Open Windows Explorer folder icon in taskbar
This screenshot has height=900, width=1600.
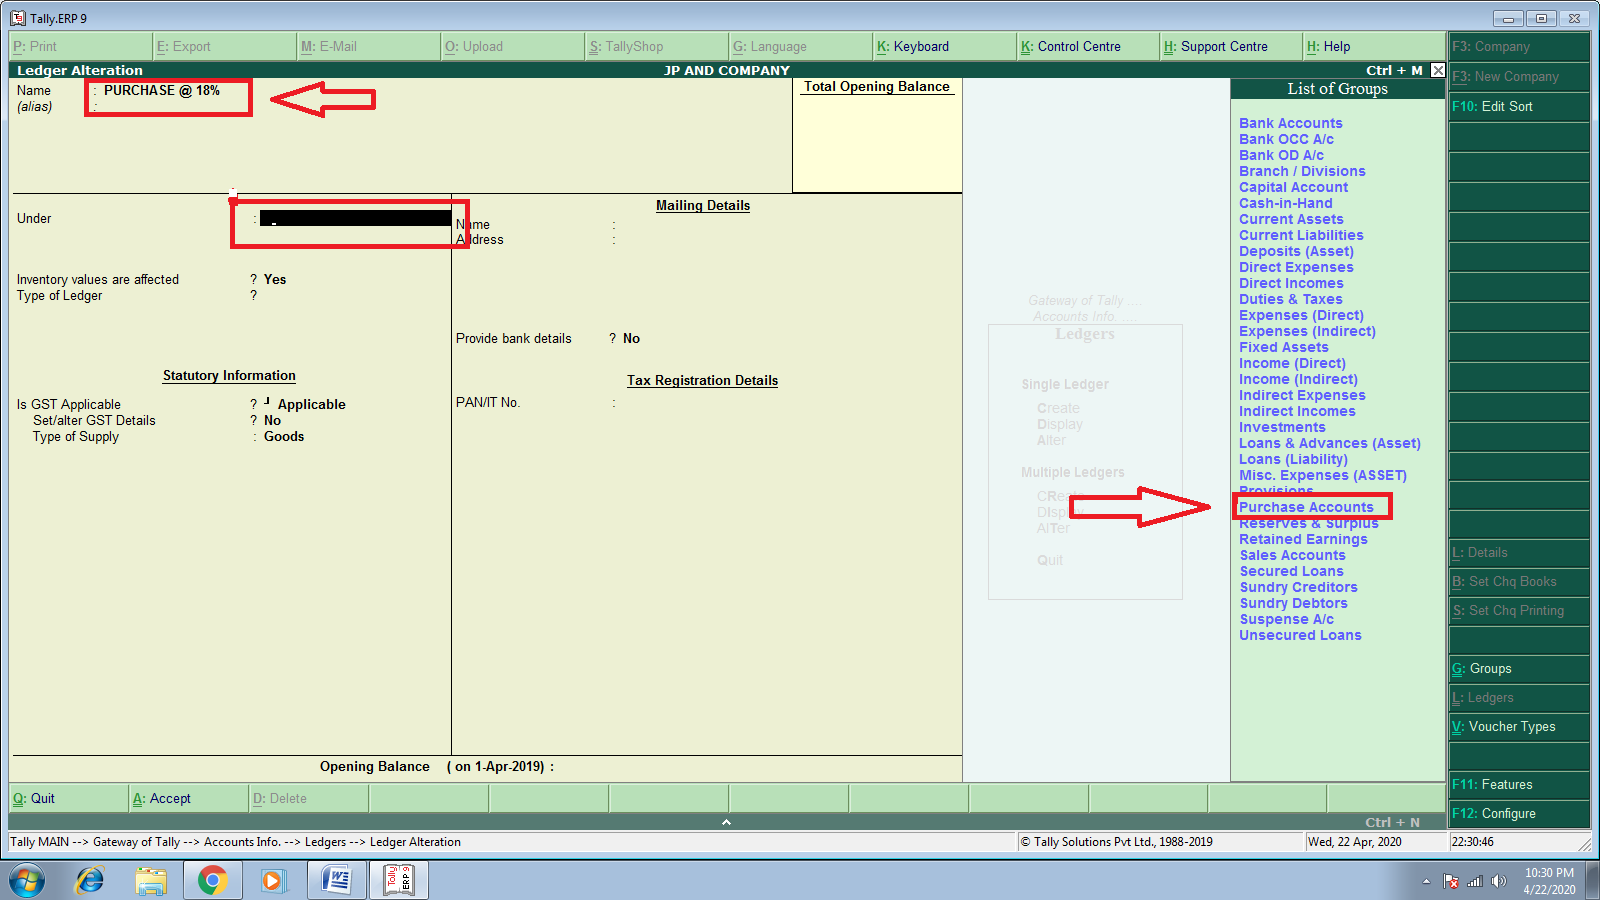[x=151, y=880]
